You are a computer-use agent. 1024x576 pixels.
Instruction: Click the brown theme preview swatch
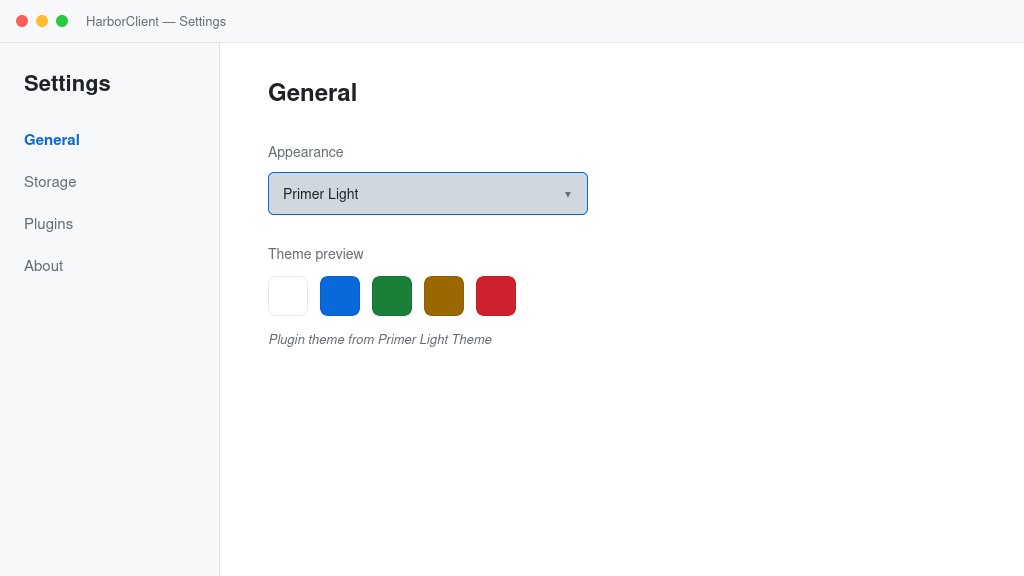click(444, 296)
